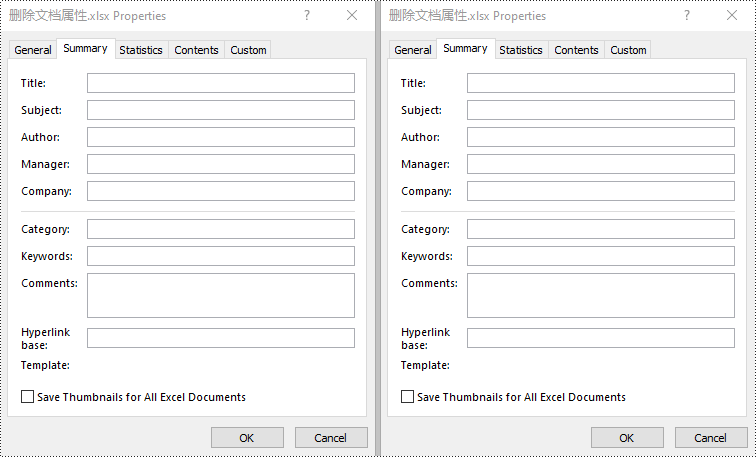Click Title field in right dialog
This screenshot has width=756, height=457.
pos(601,83)
